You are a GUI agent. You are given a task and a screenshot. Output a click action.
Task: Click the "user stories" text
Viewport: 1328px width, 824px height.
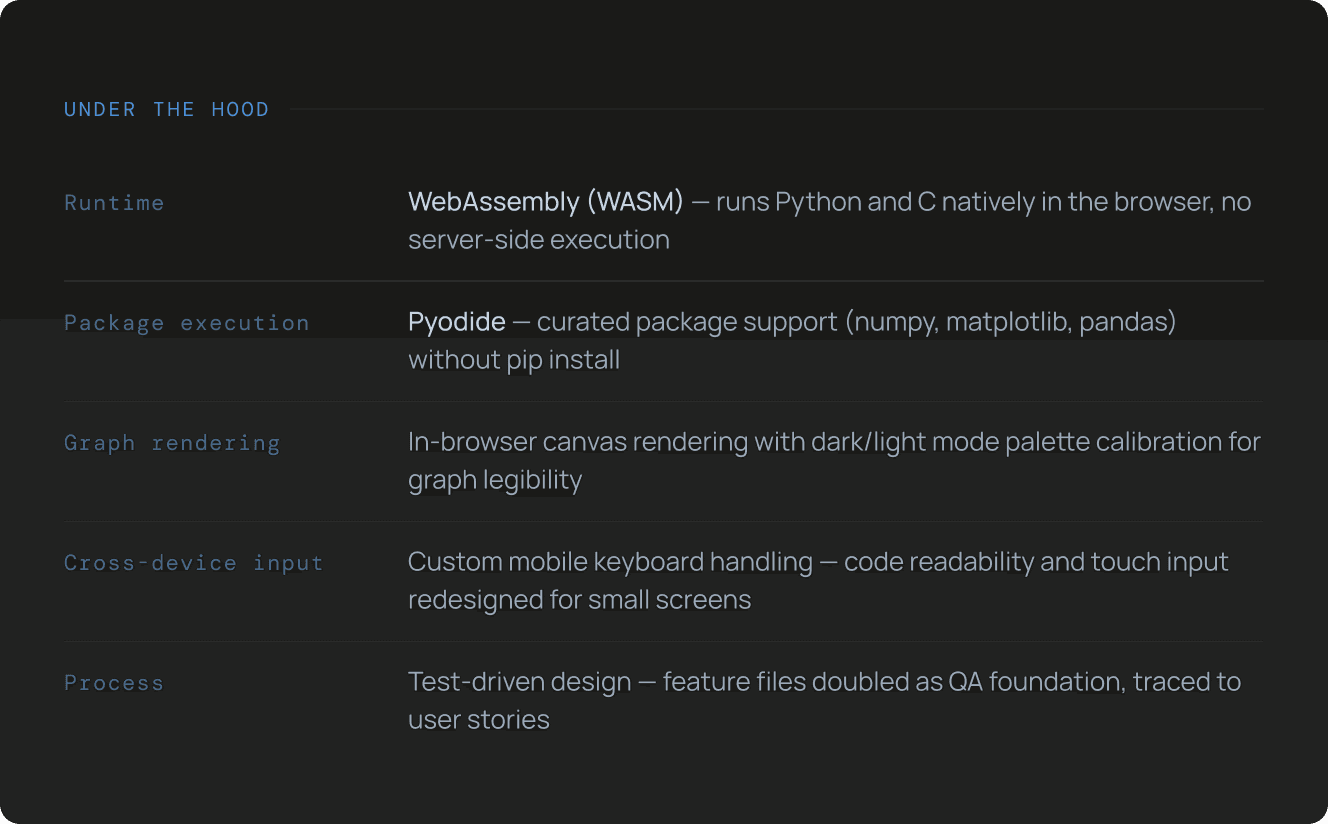click(478, 720)
